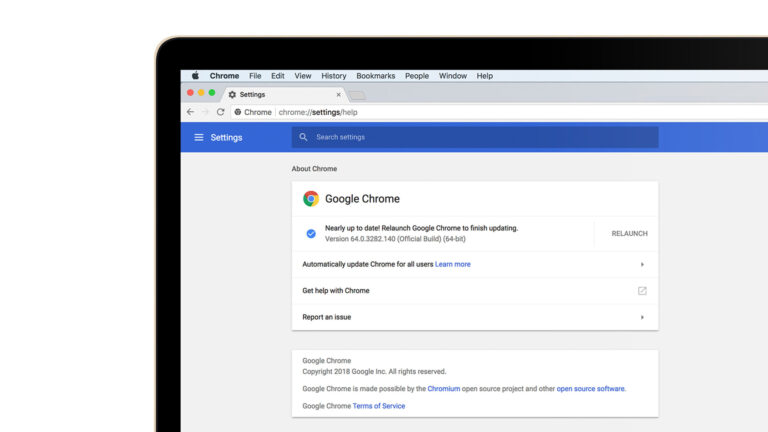This screenshot has height=432, width=768.
Task: Open the History menu
Action: (334, 76)
